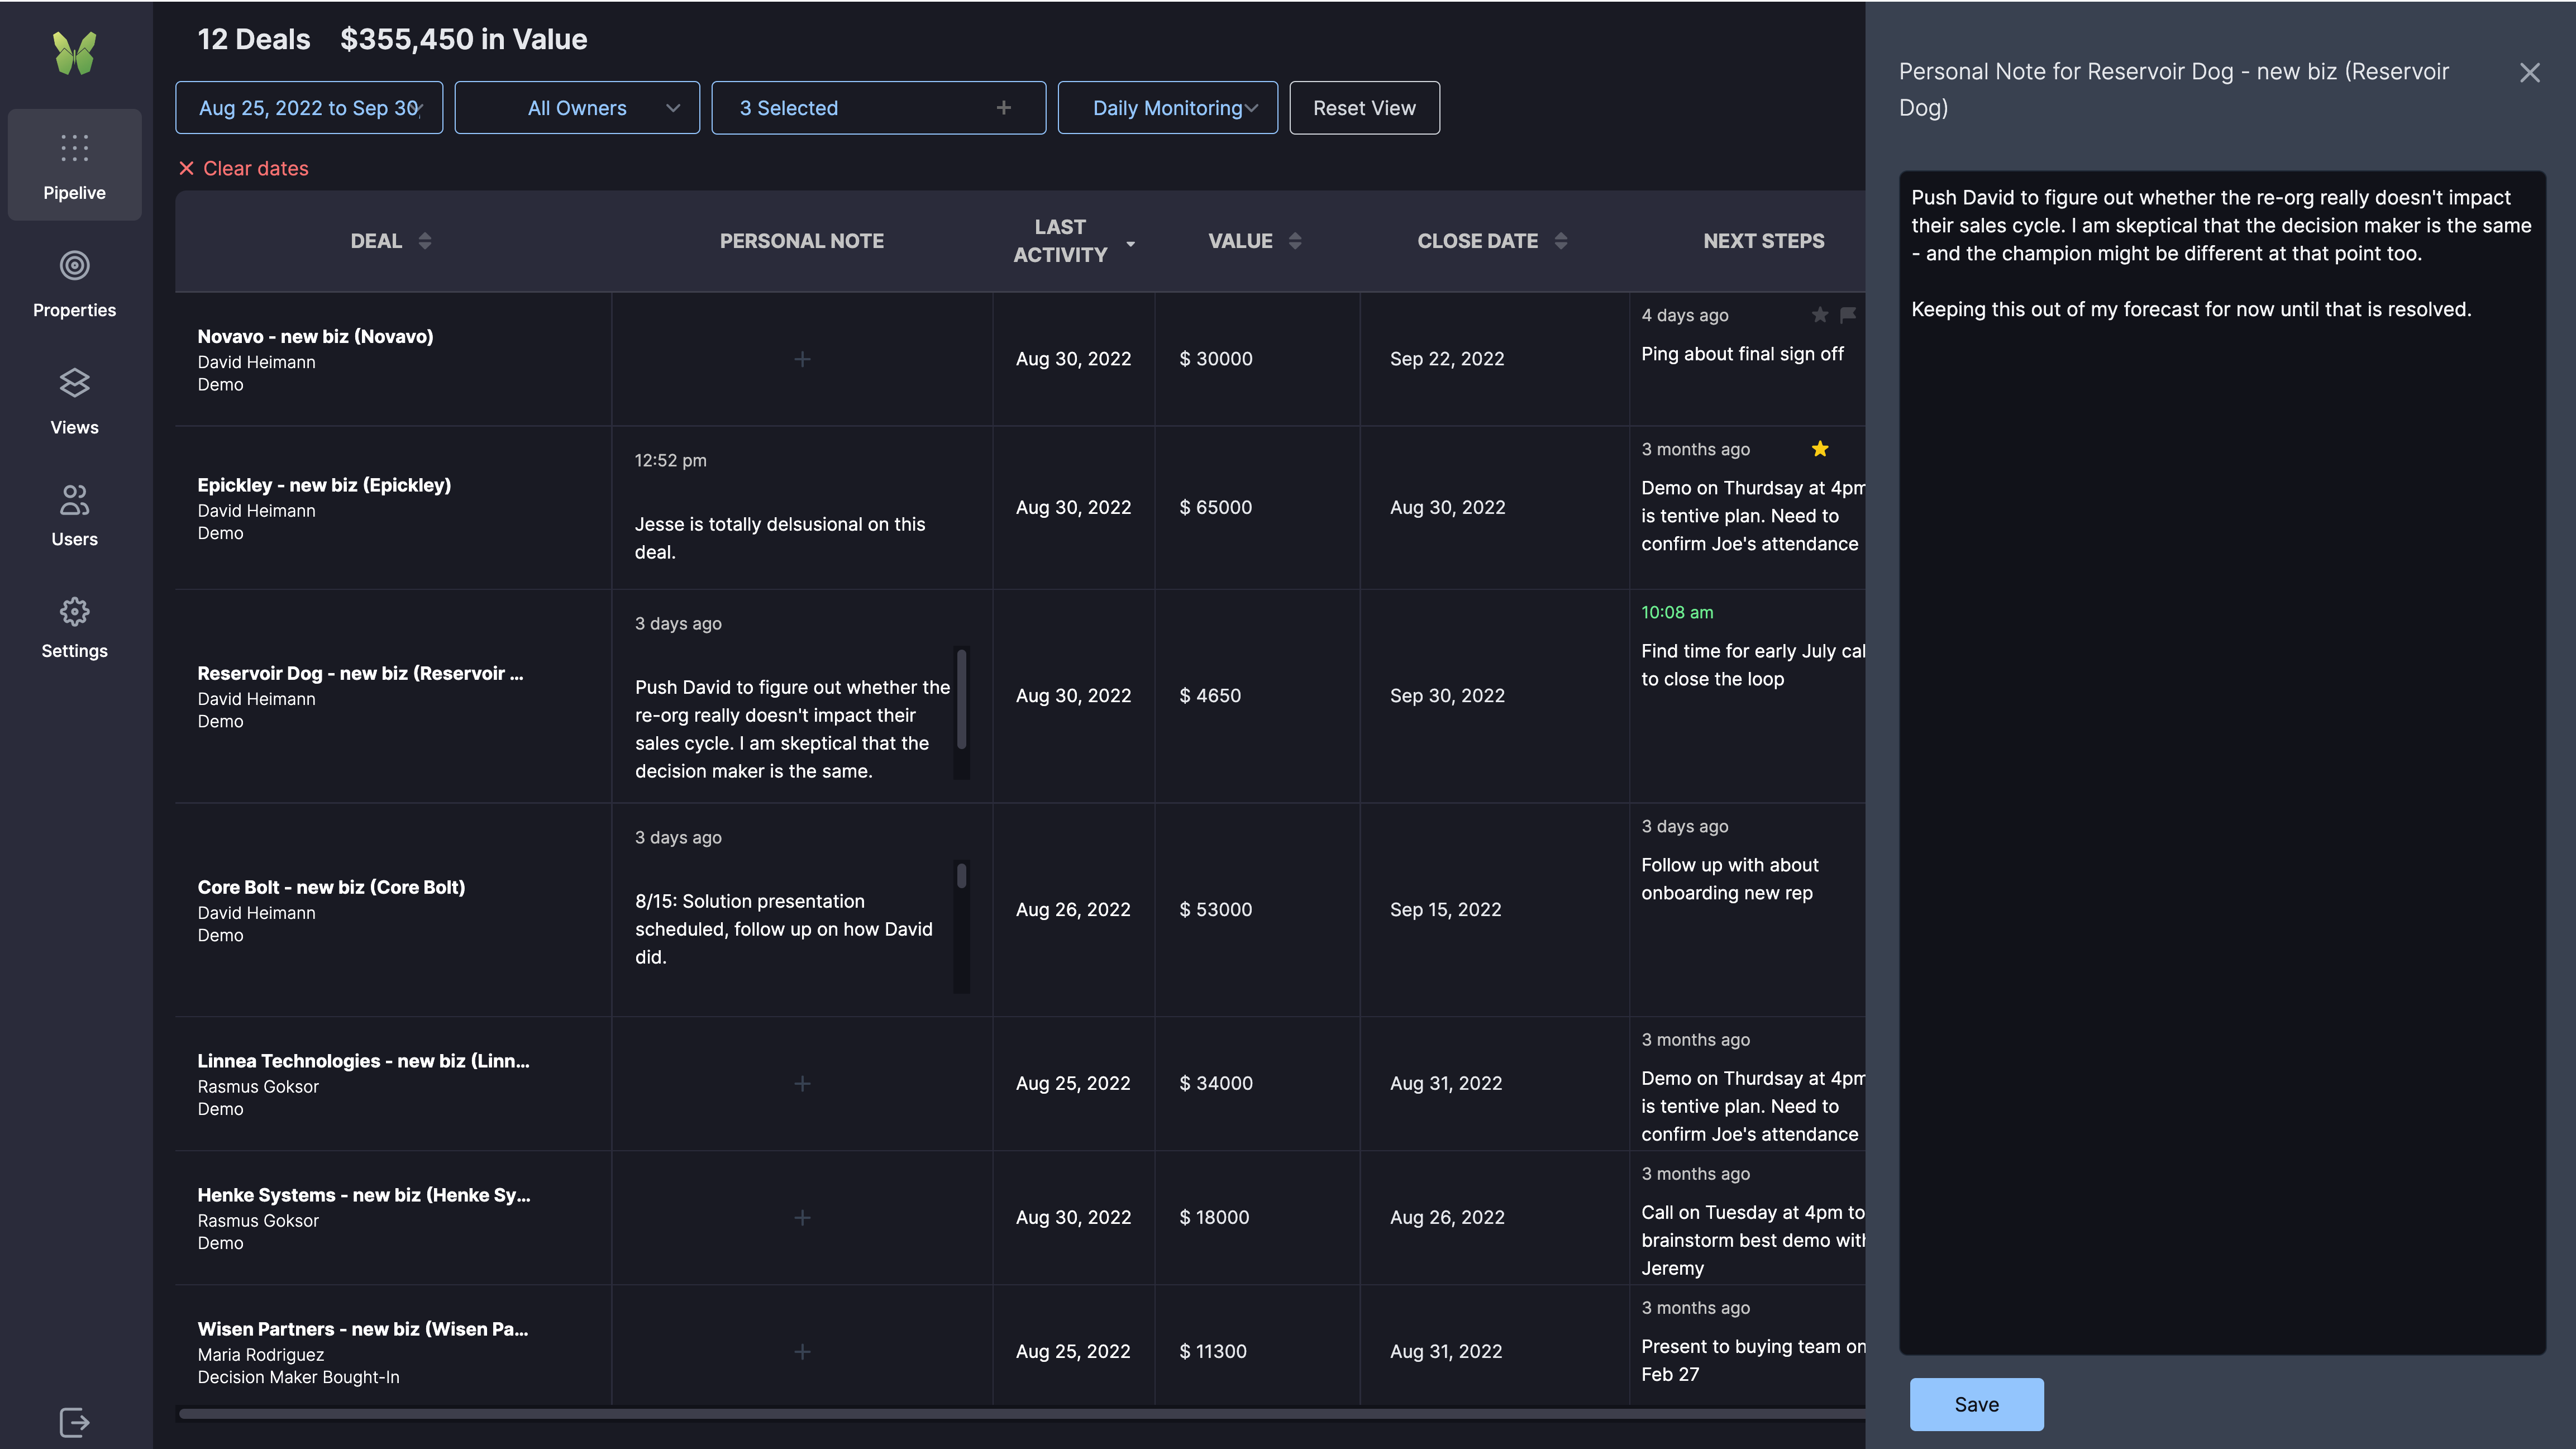This screenshot has height=1449, width=2576.
Task: Star the Novavo next step
Action: click(x=1820, y=315)
